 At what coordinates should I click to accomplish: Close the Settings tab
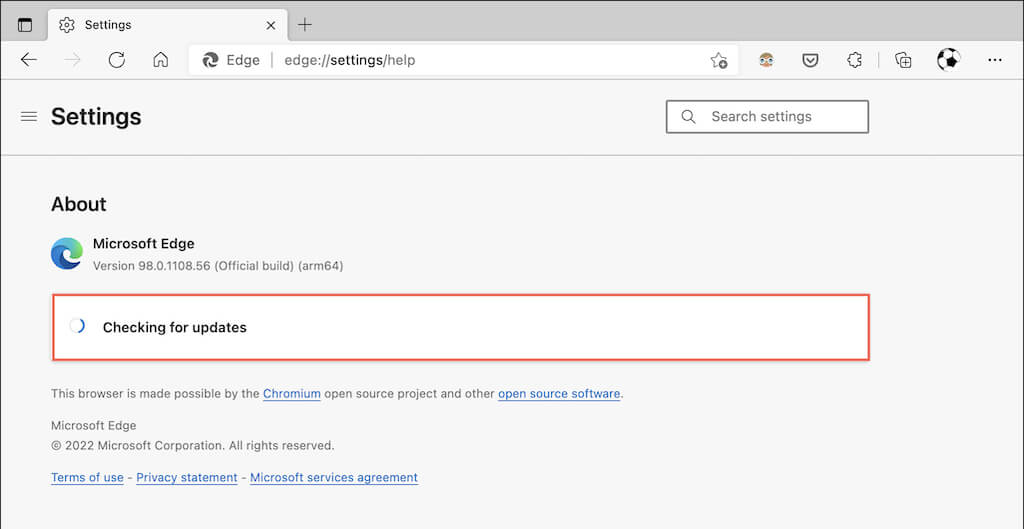coord(271,25)
